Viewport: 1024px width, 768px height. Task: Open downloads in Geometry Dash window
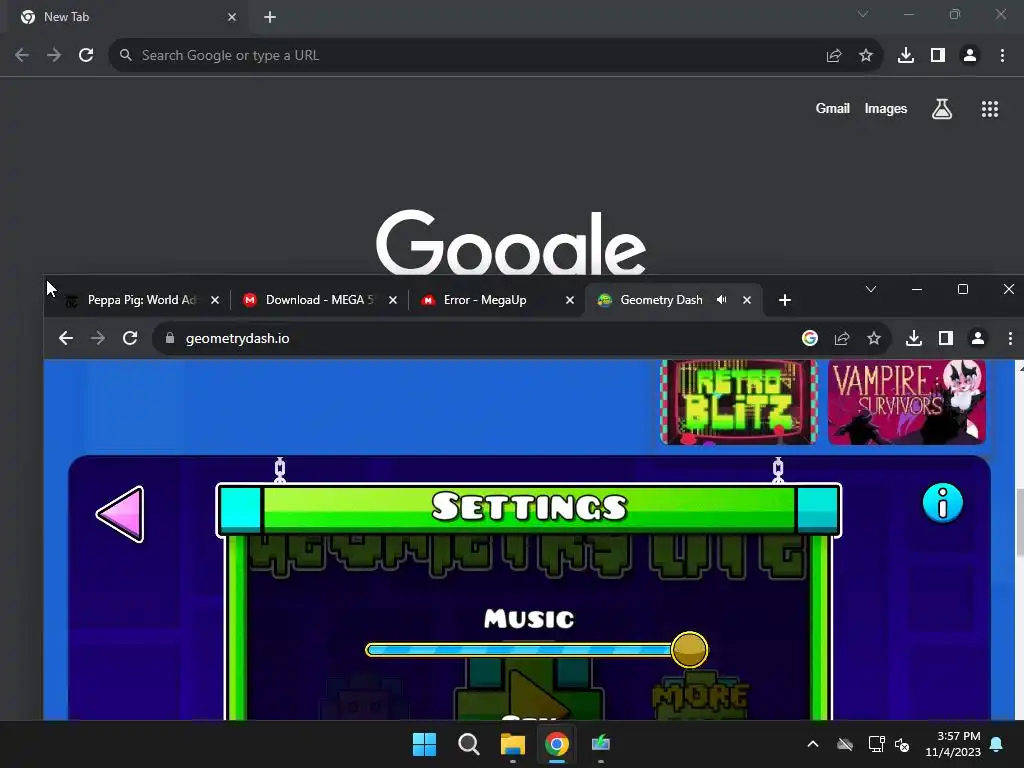(914, 338)
